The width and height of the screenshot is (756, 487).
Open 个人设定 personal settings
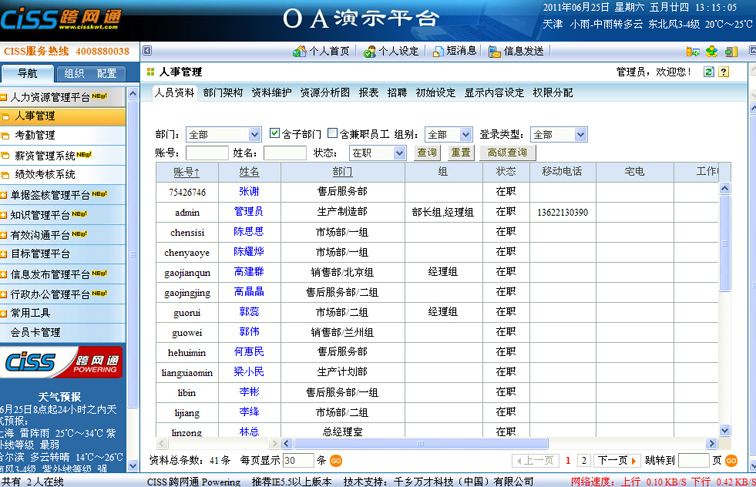370,51
